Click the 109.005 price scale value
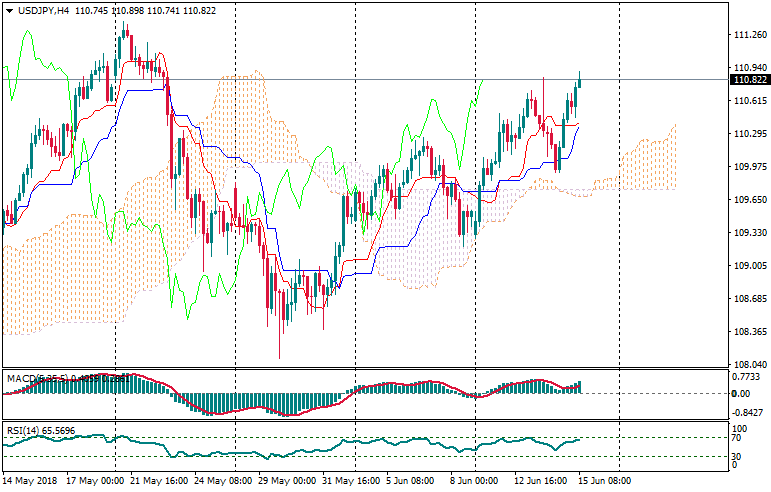Viewport: 771px width, 492px height. [749, 266]
